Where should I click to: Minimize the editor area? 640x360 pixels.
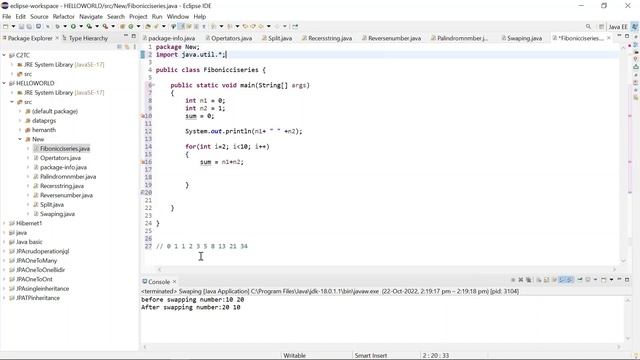619,36
